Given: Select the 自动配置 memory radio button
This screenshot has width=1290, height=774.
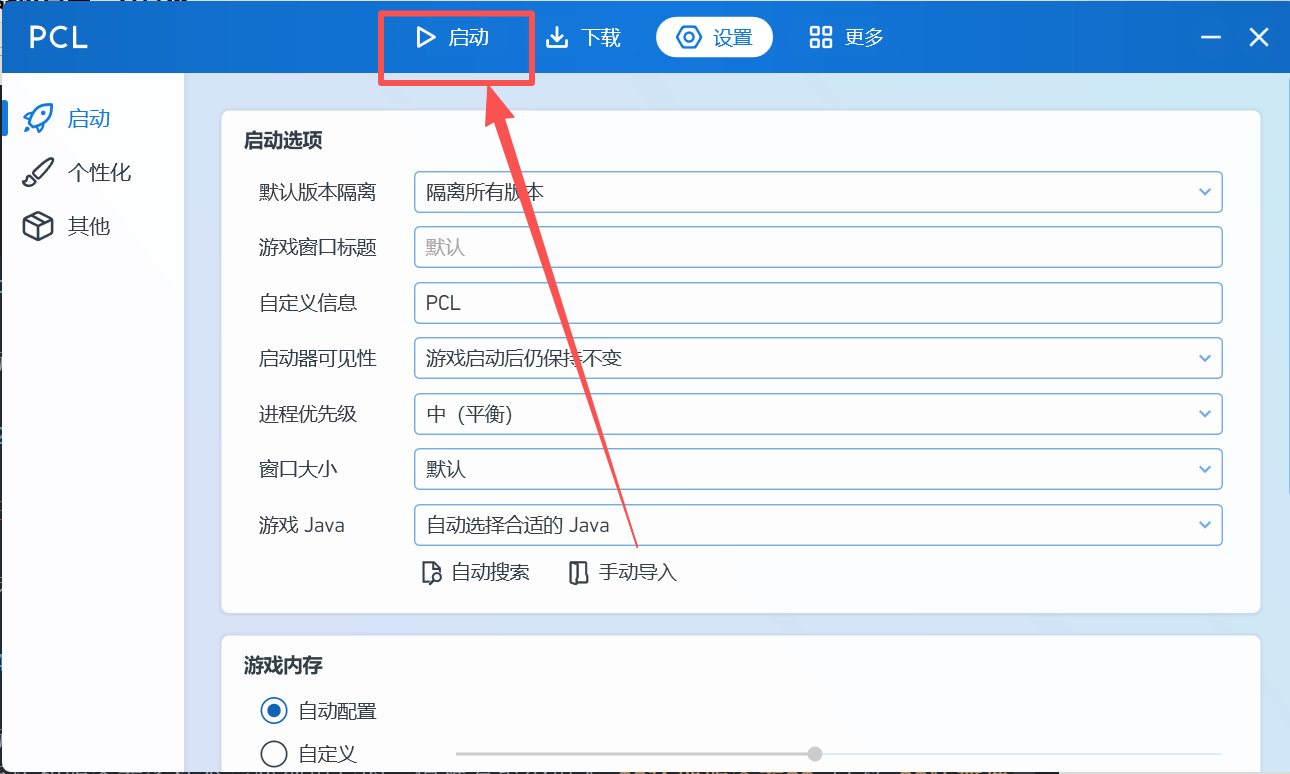Looking at the screenshot, I should click(273, 711).
